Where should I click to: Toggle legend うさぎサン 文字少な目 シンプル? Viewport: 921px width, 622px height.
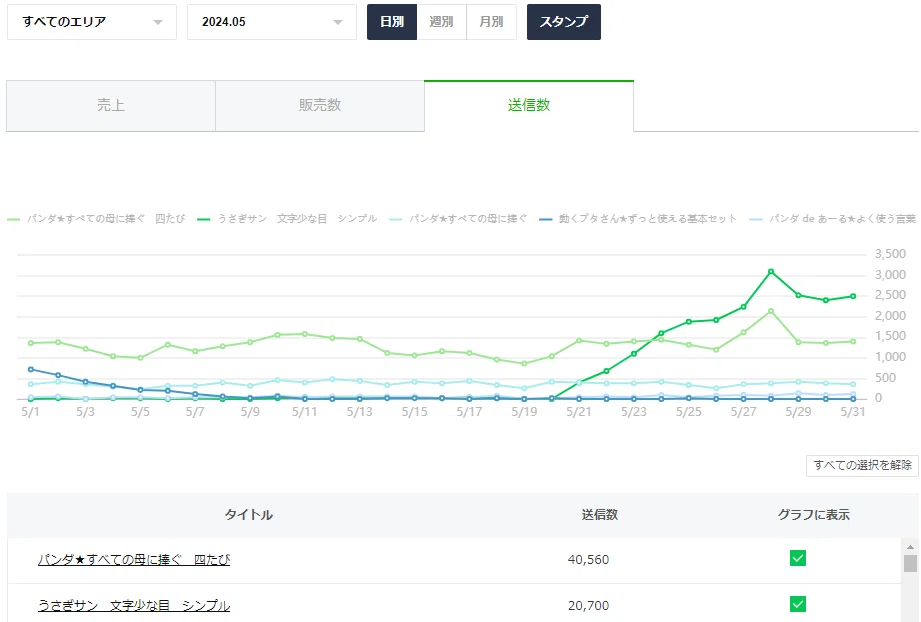click(x=287, y=218)
